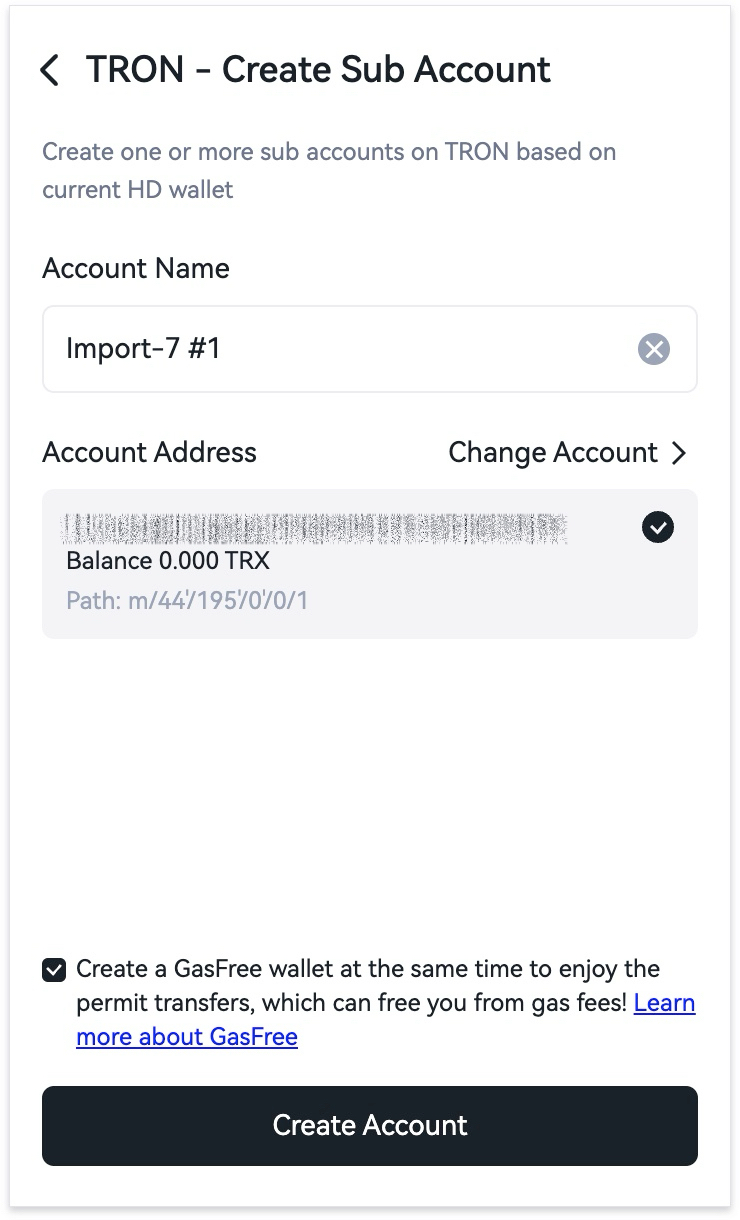Clear the Account Name field with X icon

[654, 349]
